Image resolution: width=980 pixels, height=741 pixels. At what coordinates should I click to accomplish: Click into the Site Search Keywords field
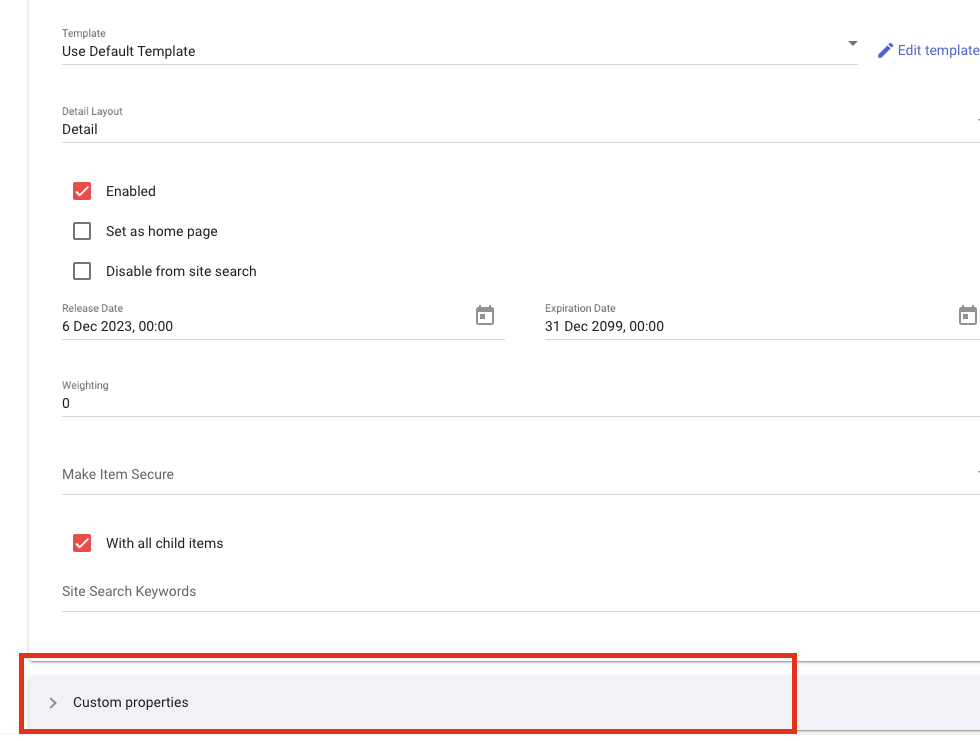500,592
